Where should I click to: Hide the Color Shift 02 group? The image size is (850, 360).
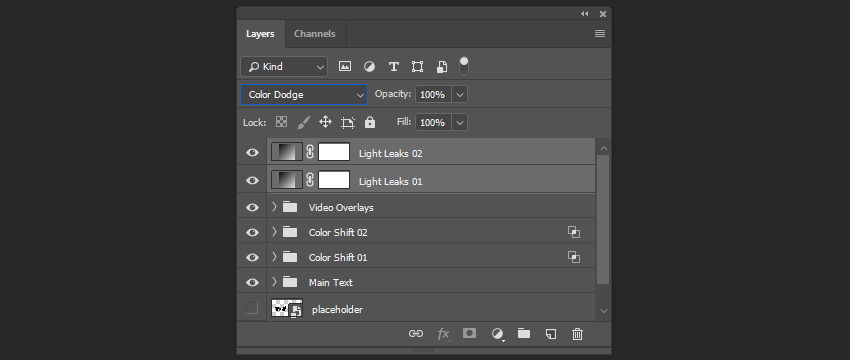click(252, 233)
